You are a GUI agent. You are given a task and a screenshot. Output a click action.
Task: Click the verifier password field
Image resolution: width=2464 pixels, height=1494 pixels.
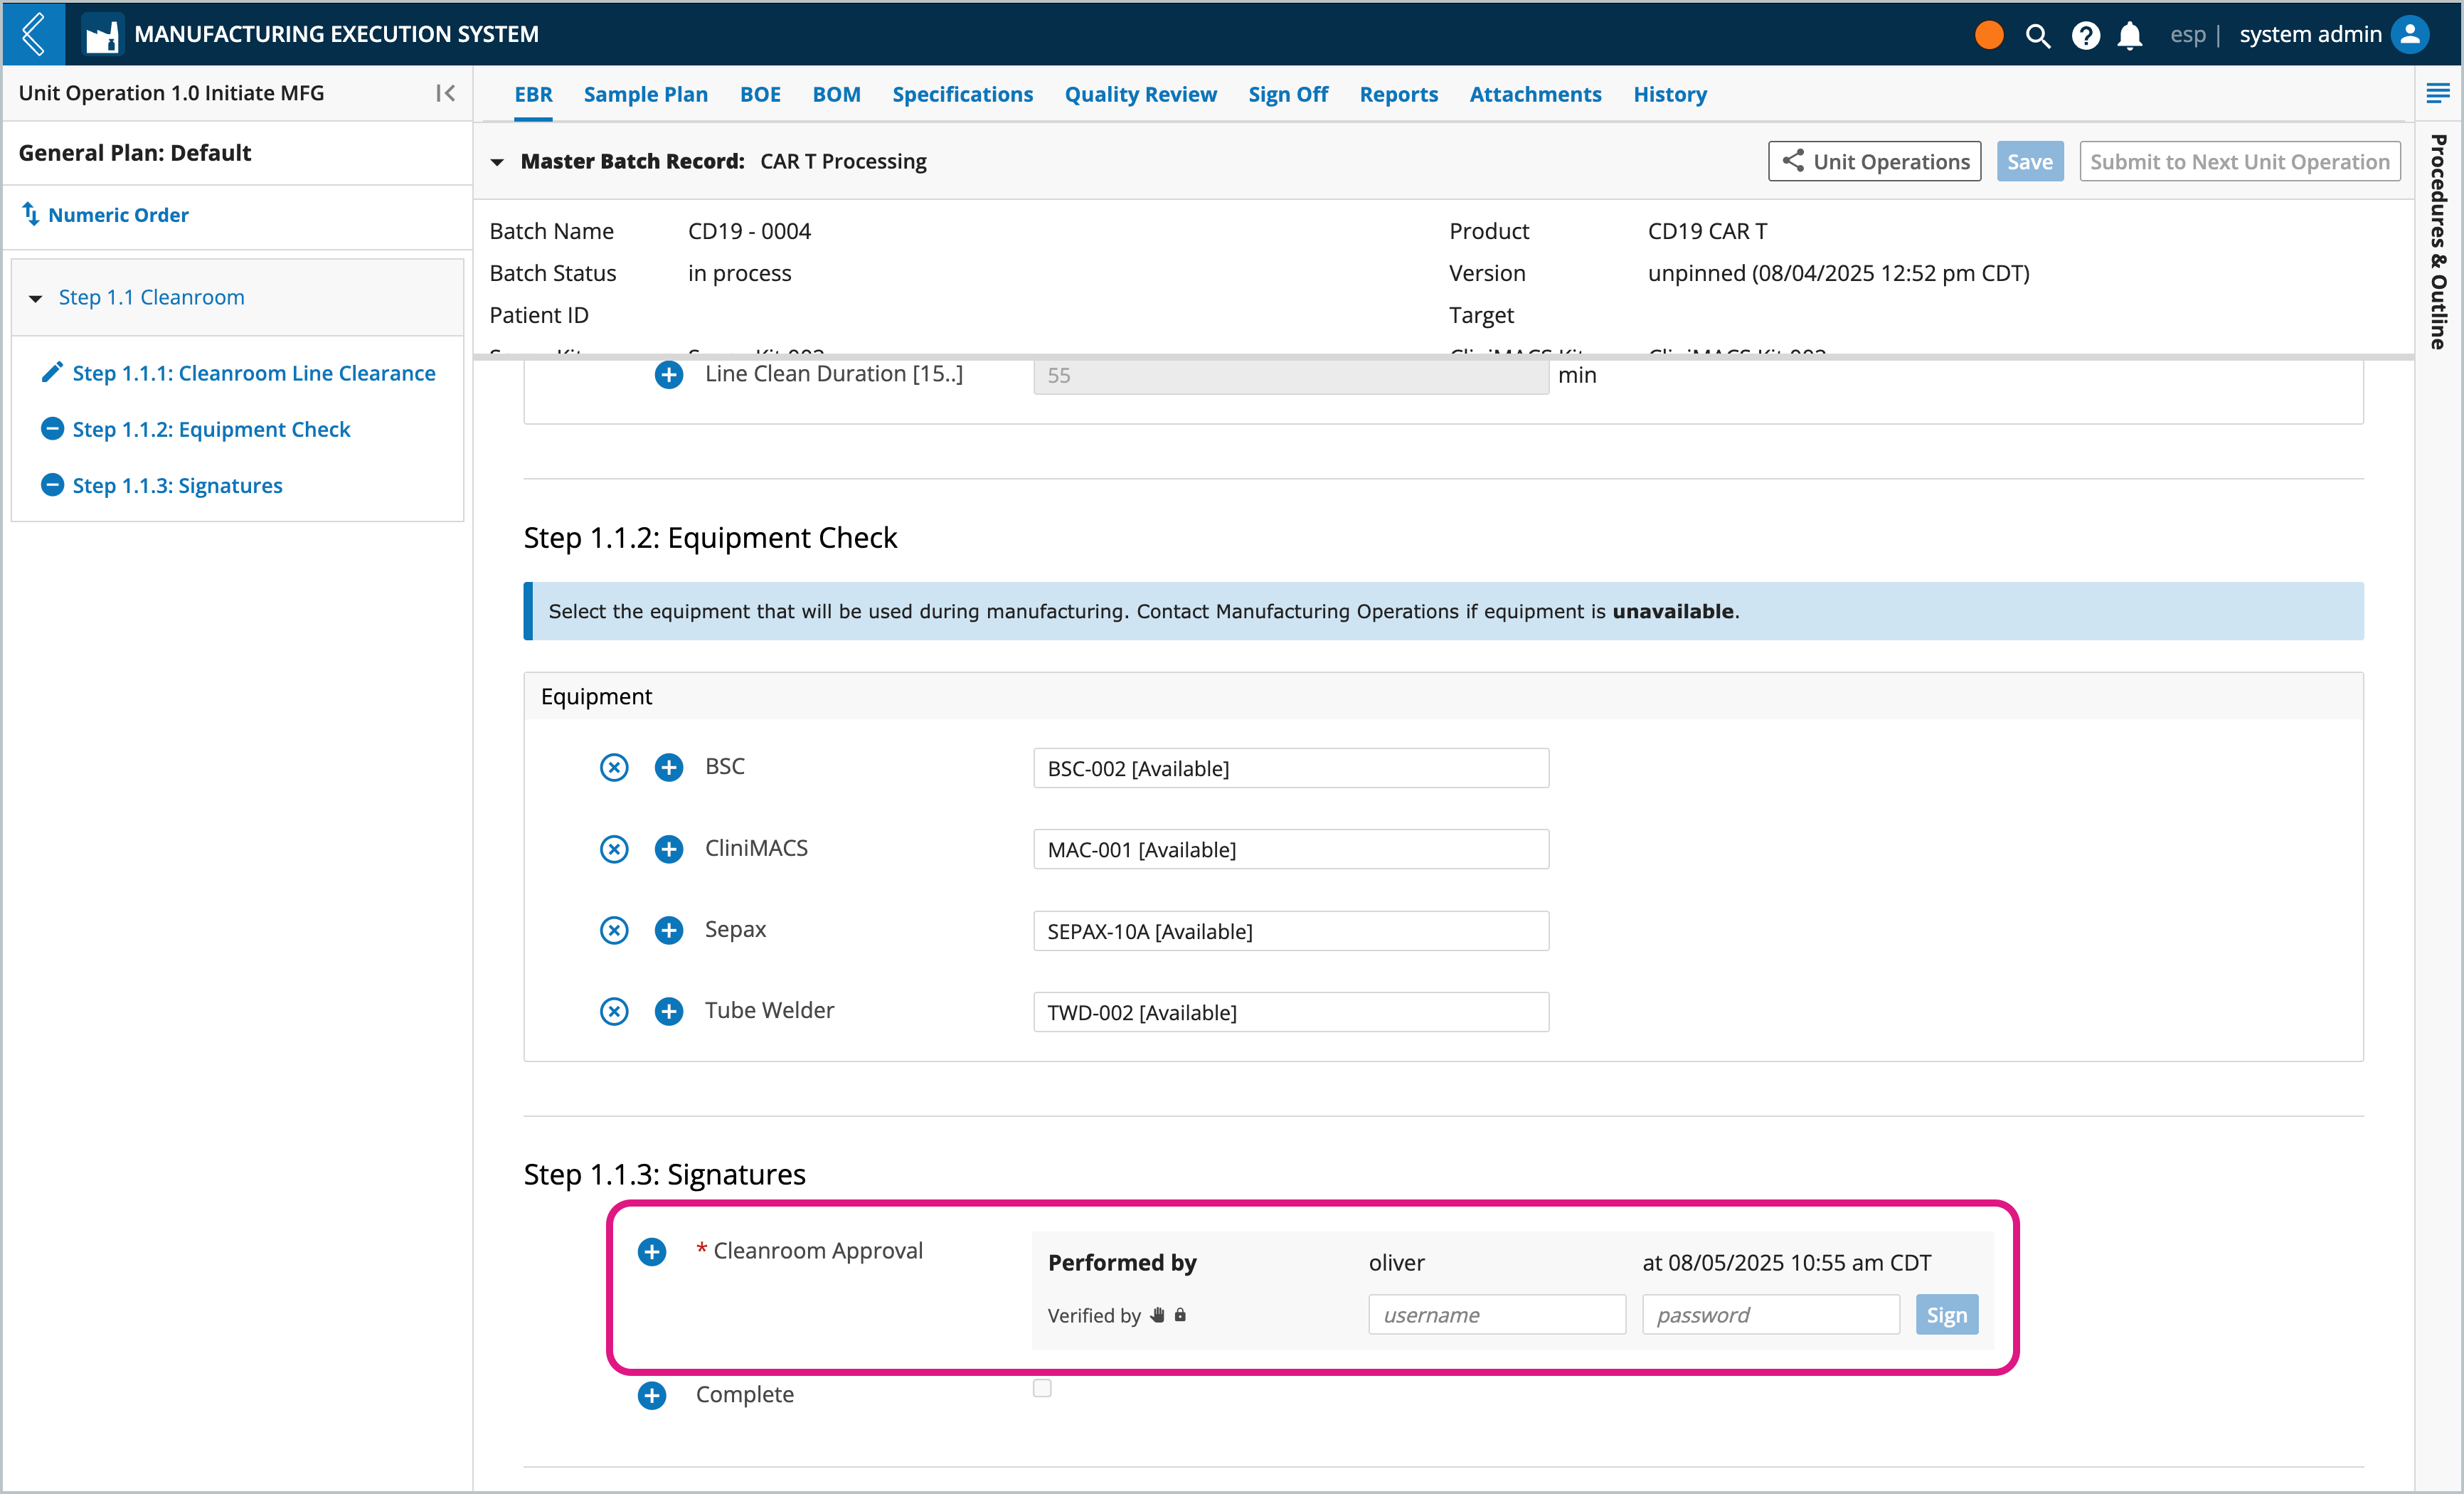(1770, 1315)
